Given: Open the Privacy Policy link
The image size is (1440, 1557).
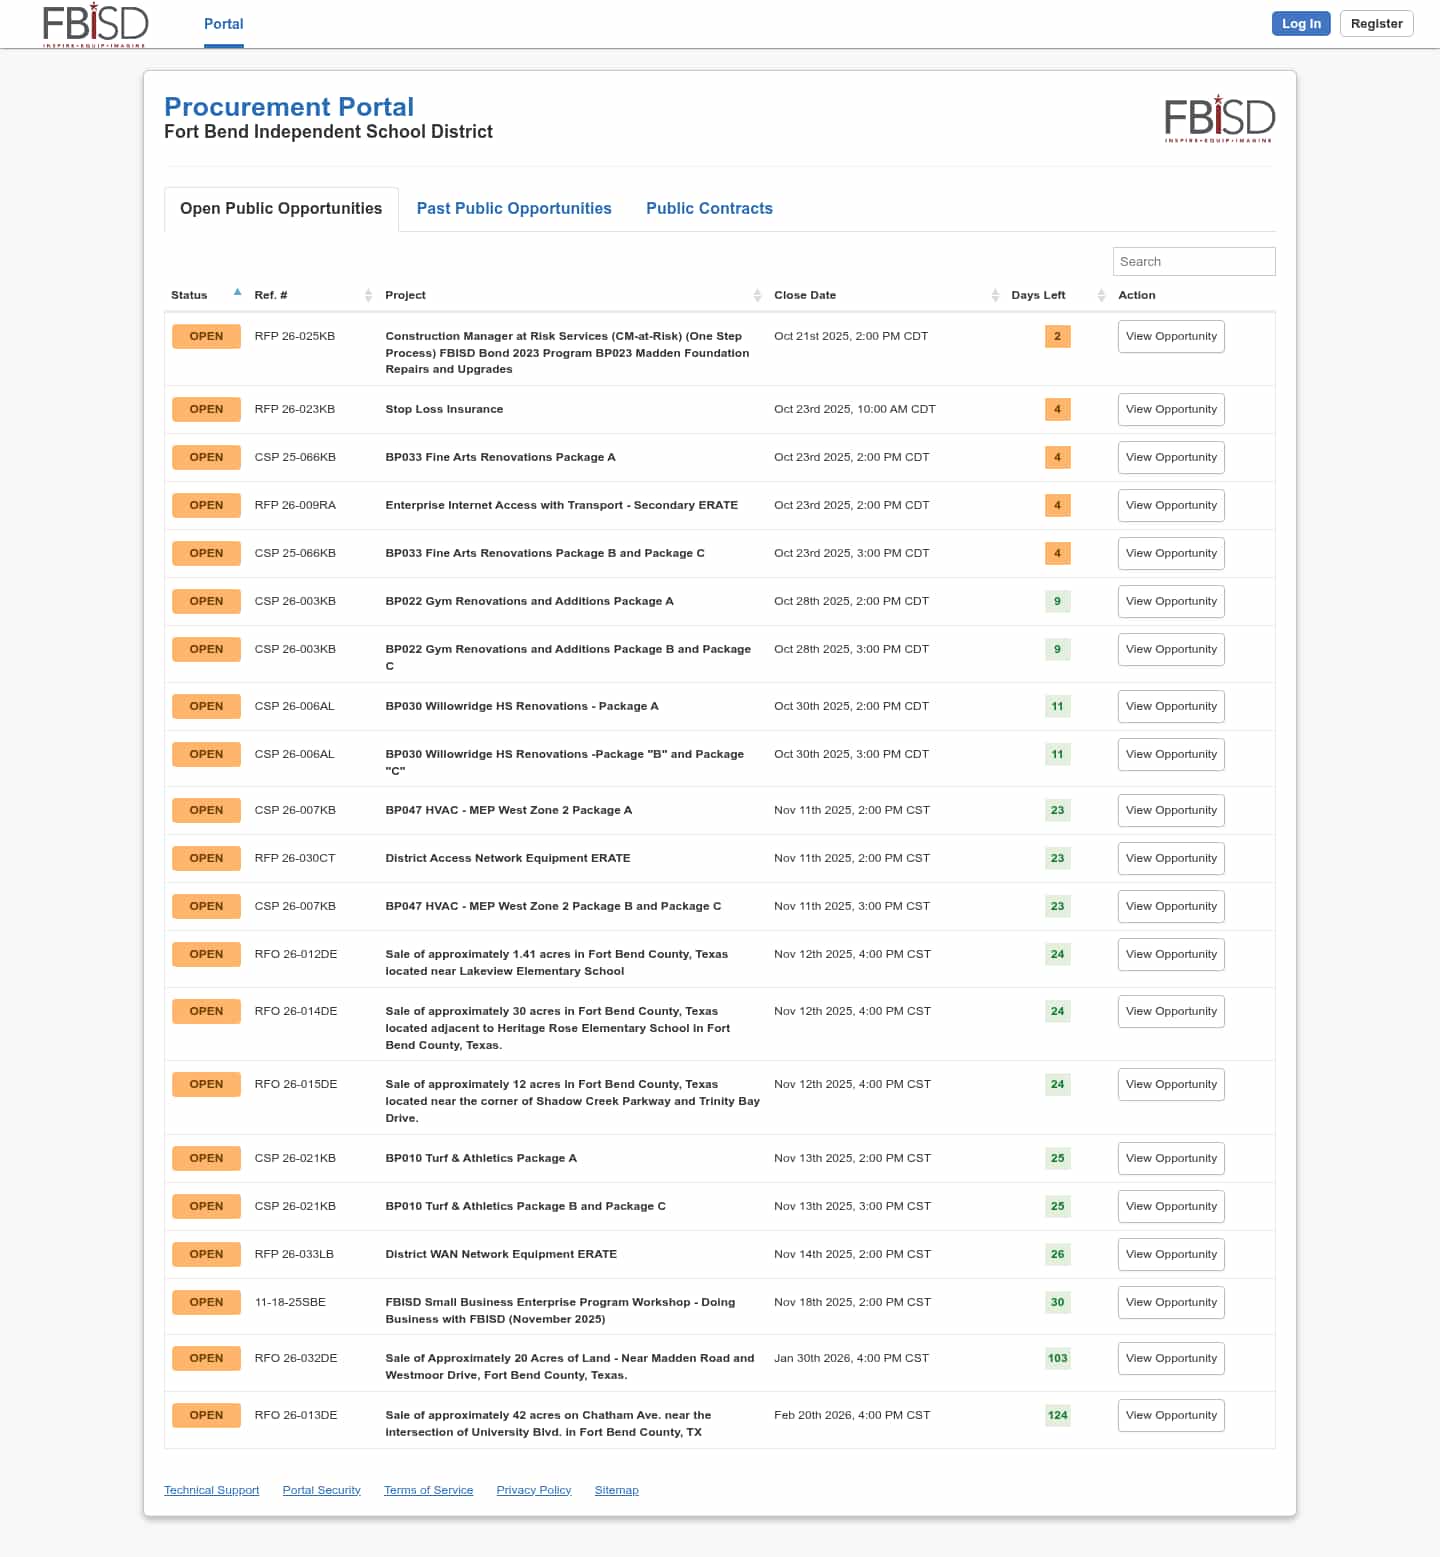Looking at the screenshot, I should pyautogui.click(x=533, y=1490).
